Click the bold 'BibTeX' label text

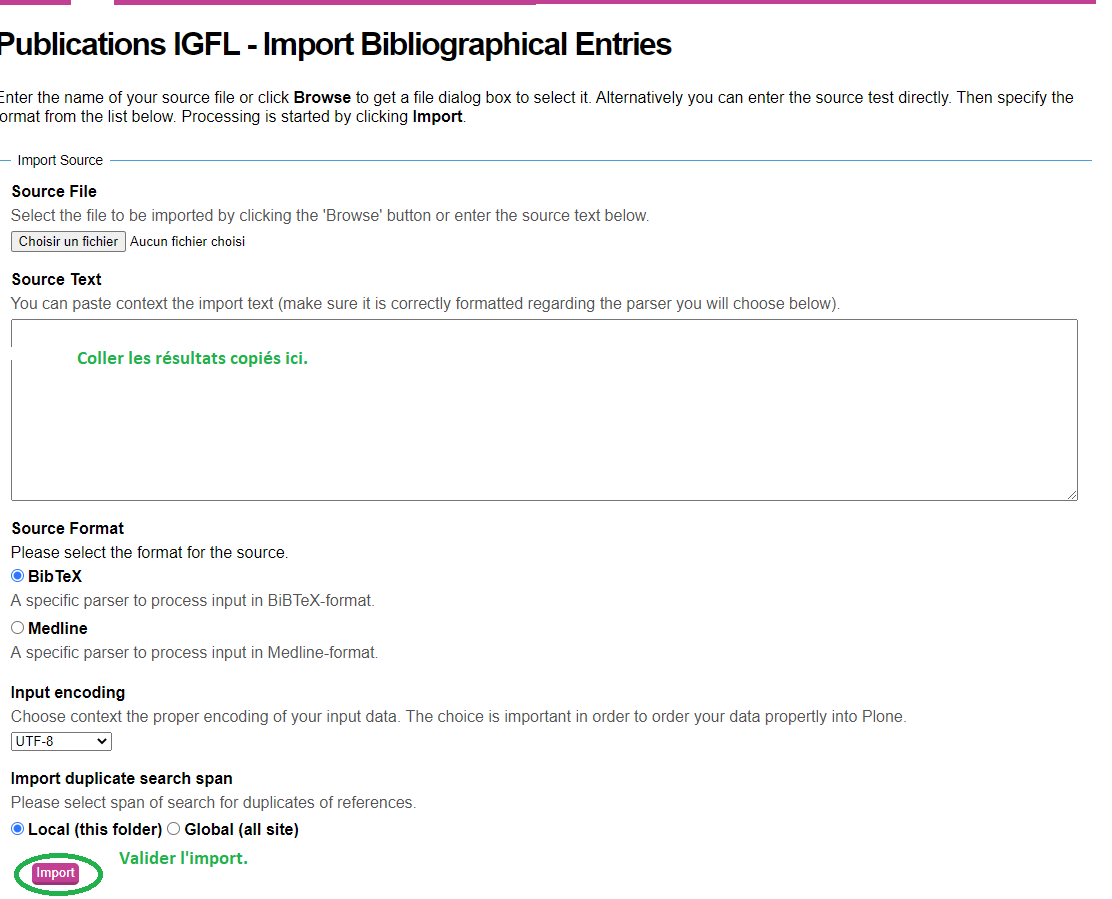click(x=55, y=577)
